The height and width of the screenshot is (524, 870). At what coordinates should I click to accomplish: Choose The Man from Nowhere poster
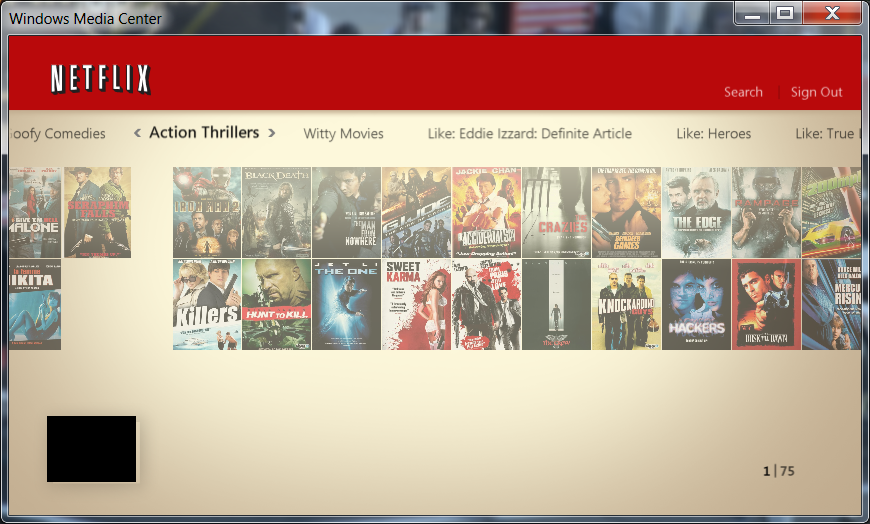pos(346,212)
